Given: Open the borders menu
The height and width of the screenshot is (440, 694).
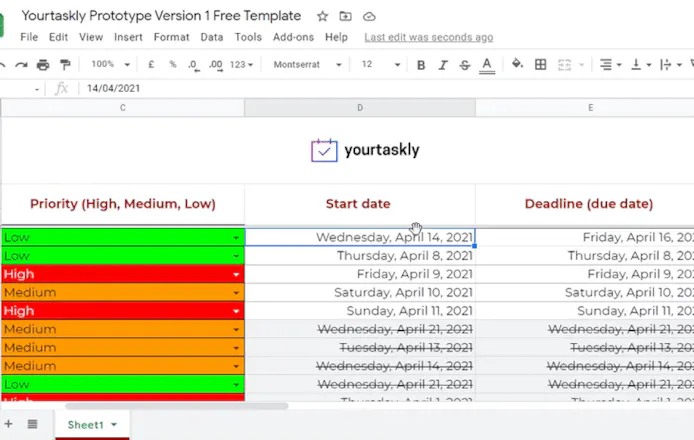Looking at the screenshot, I should tap(540, 65).
